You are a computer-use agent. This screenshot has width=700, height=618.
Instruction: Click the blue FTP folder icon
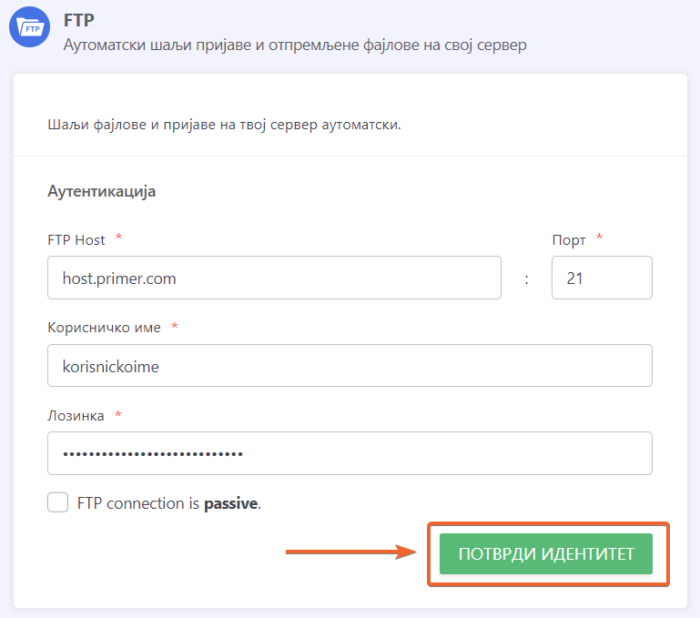click(30, 29)
